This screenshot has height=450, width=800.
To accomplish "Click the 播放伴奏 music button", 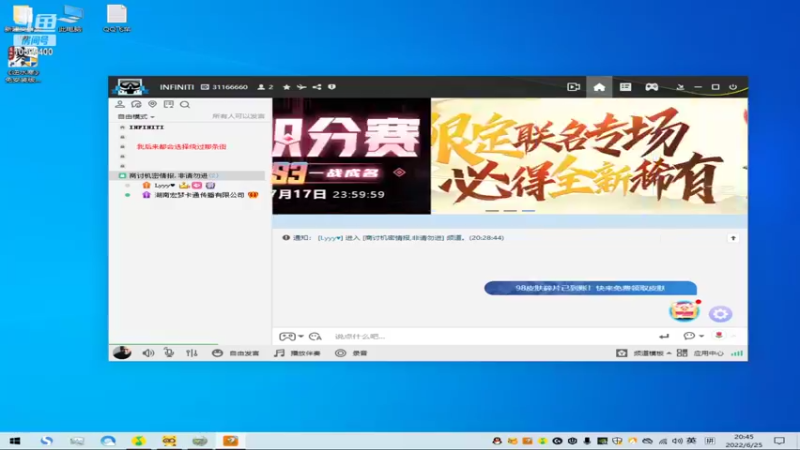I will [297, 353].
